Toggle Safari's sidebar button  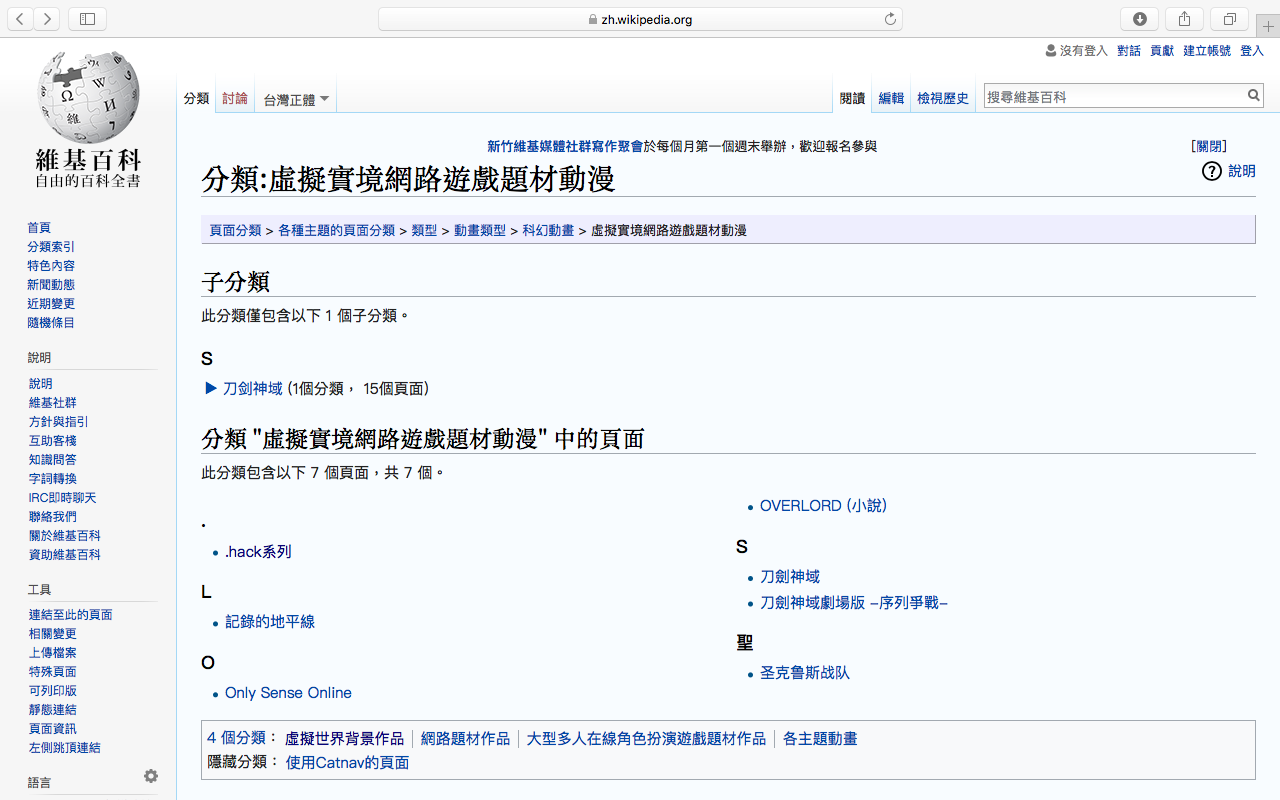click(x=88, y=19)
